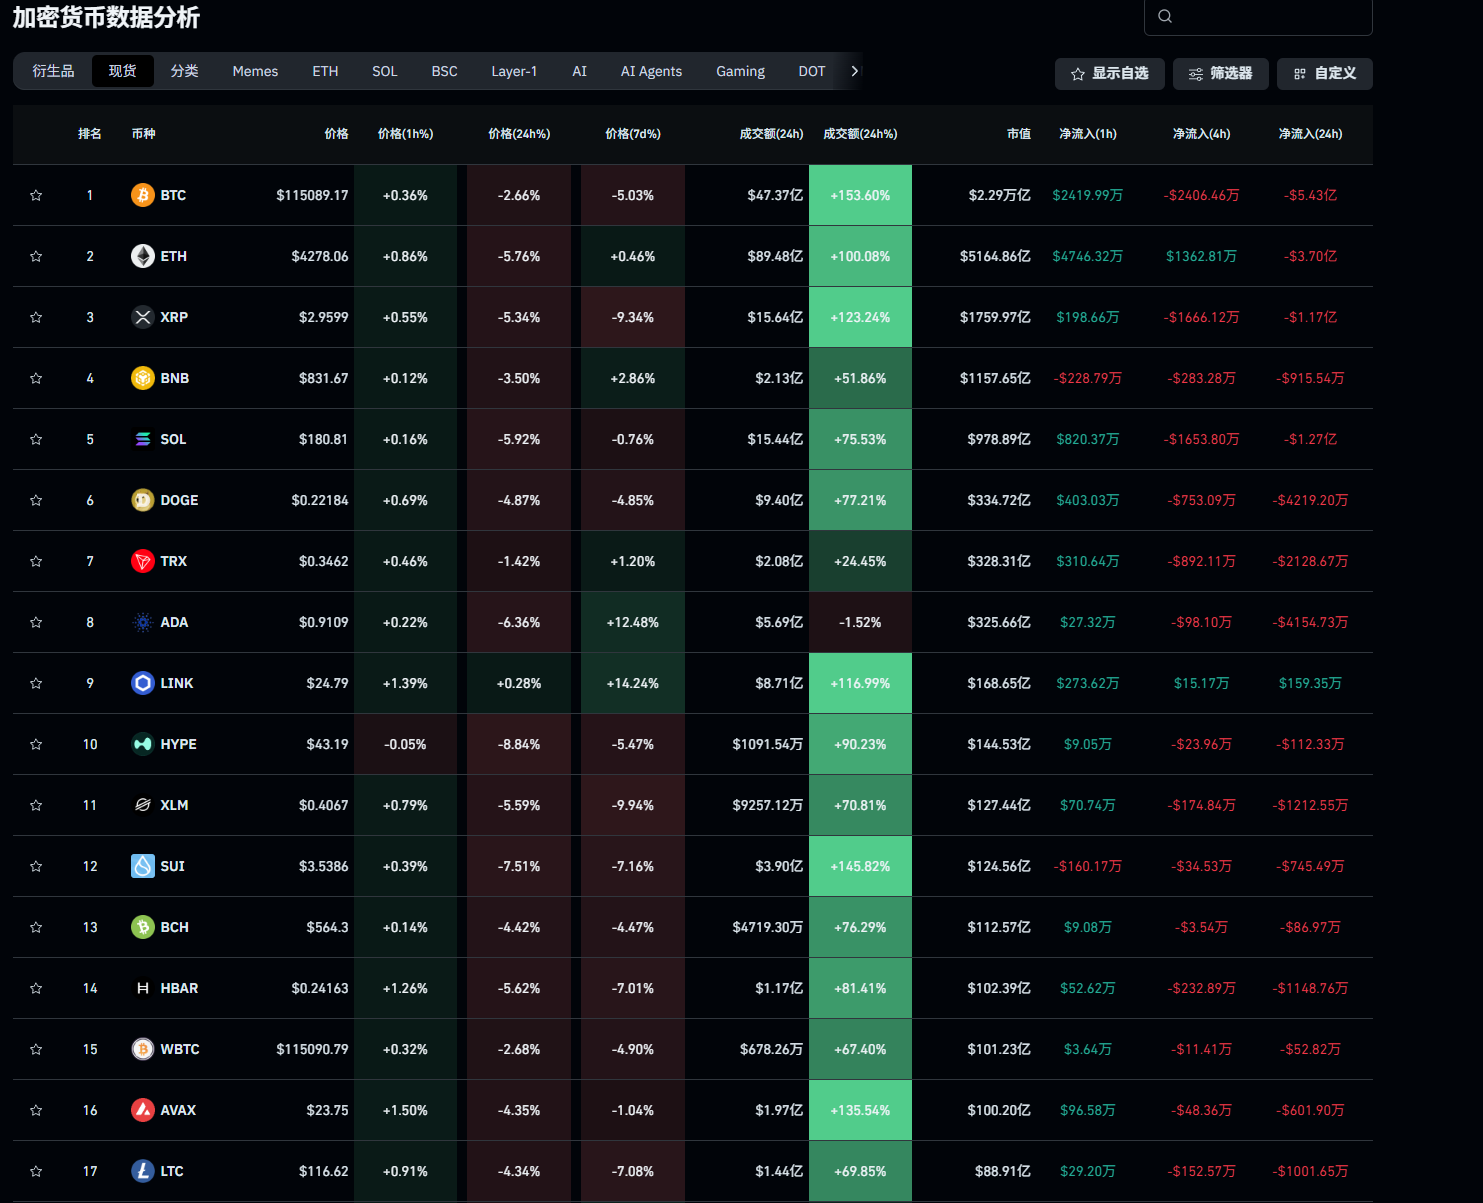Star the LINK row
The height and width of the screenshot is (1203, 1483).
36,683
